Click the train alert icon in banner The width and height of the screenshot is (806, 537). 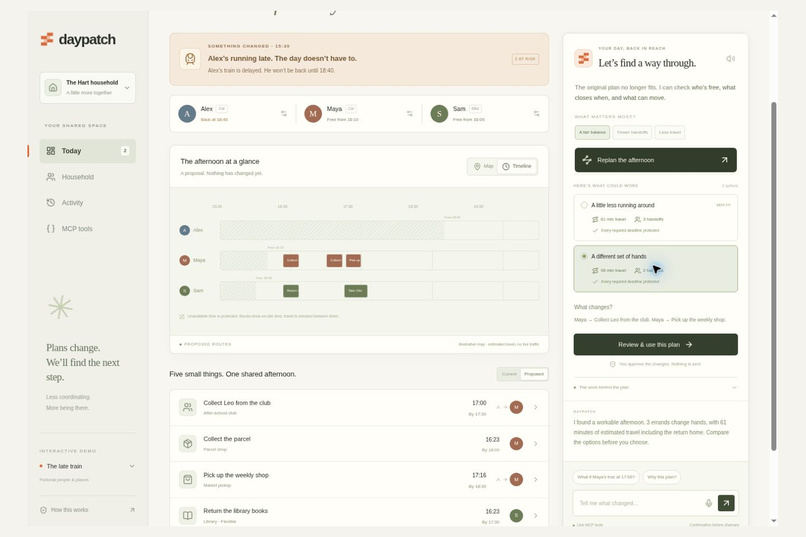pos(190,59)
